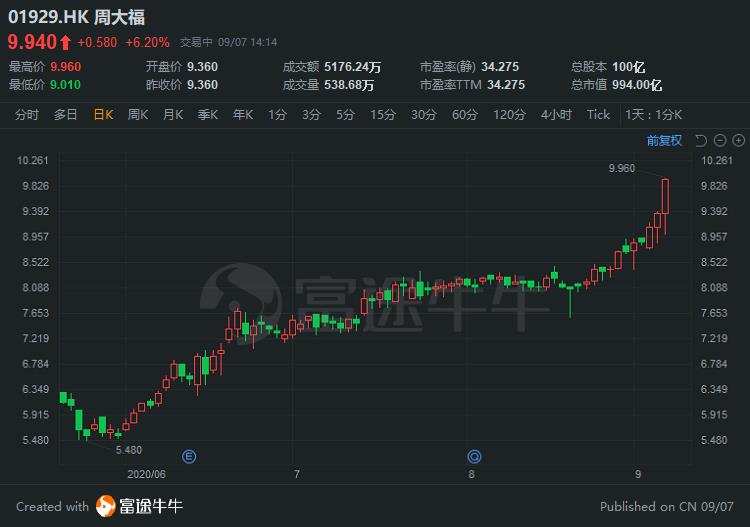Choose the 120分 interval tab
The image size is (750, 527).
509,115
